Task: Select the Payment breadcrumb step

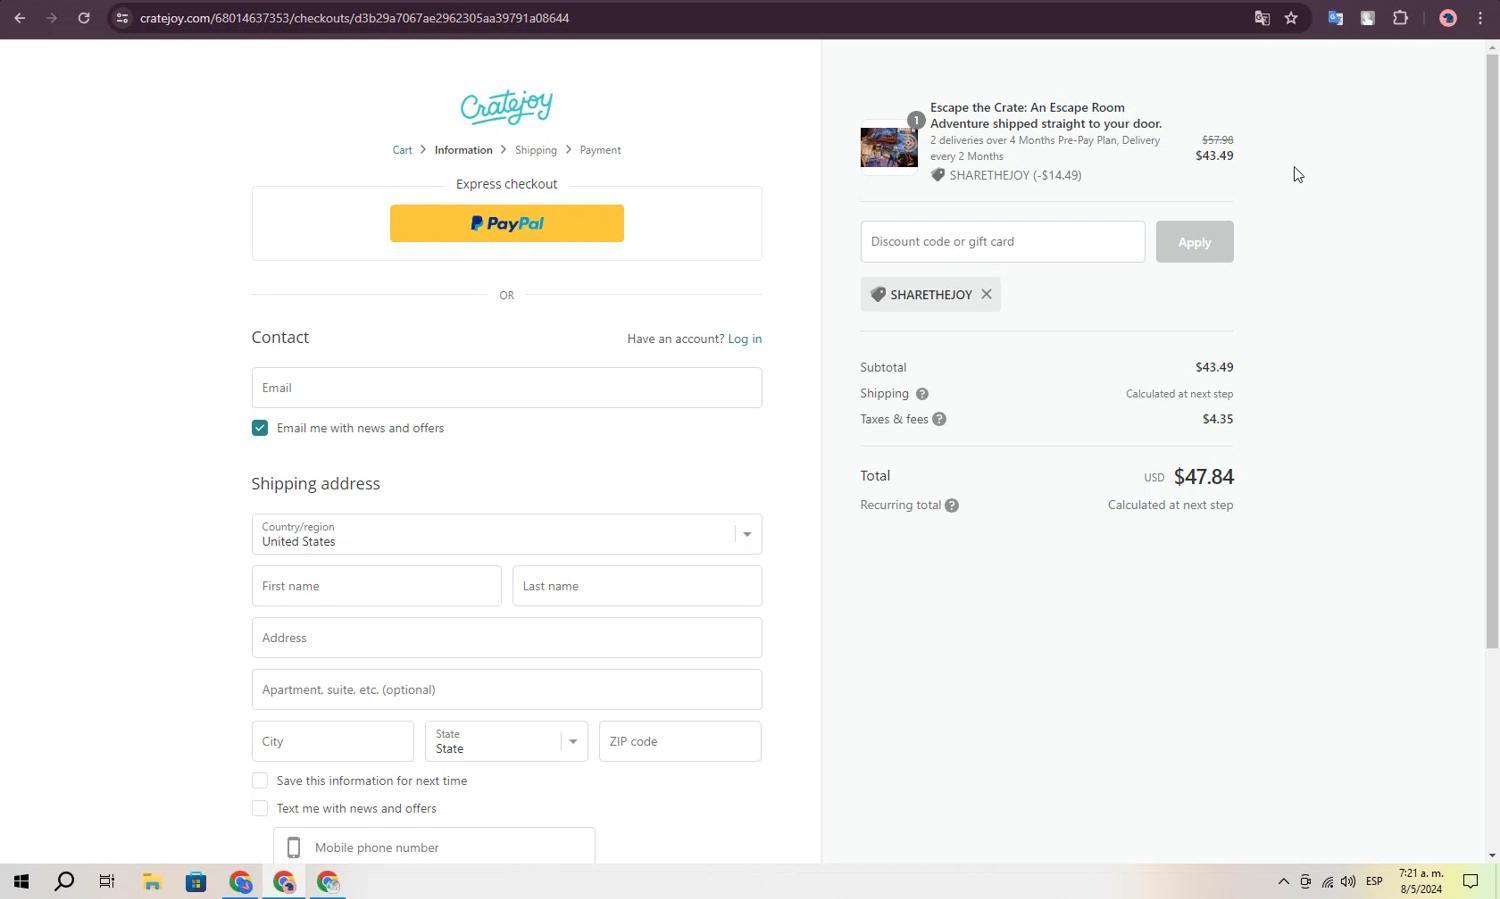Action: [x=600, y=150]
